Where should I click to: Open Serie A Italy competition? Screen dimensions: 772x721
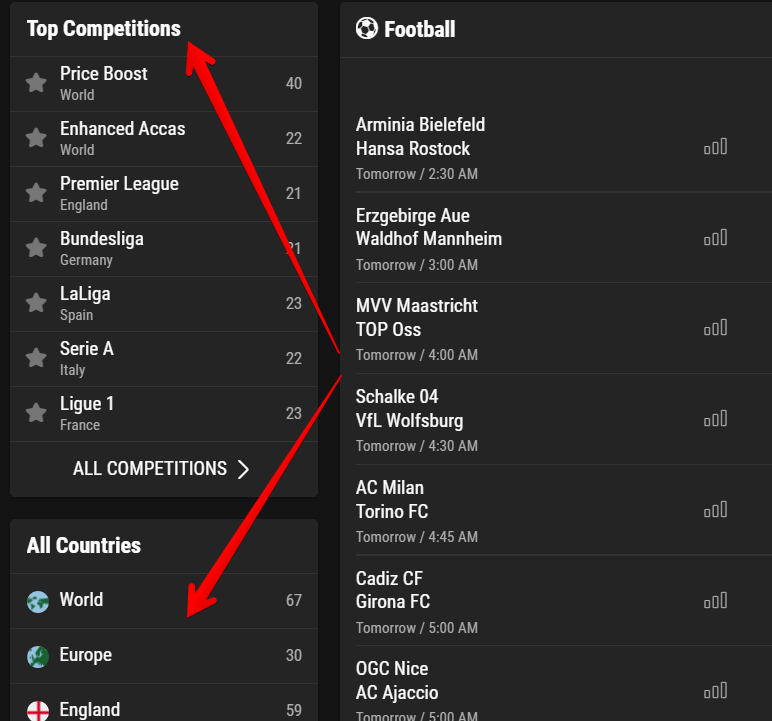(164, 359)
